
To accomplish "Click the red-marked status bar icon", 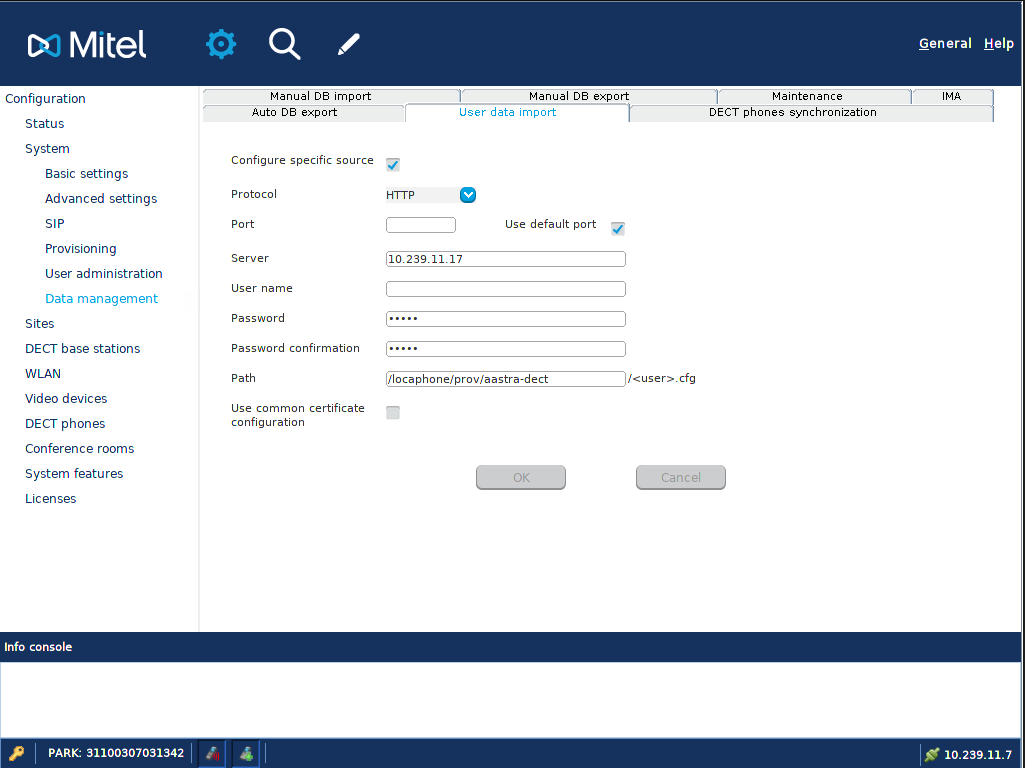I will (x=213, y=753).
